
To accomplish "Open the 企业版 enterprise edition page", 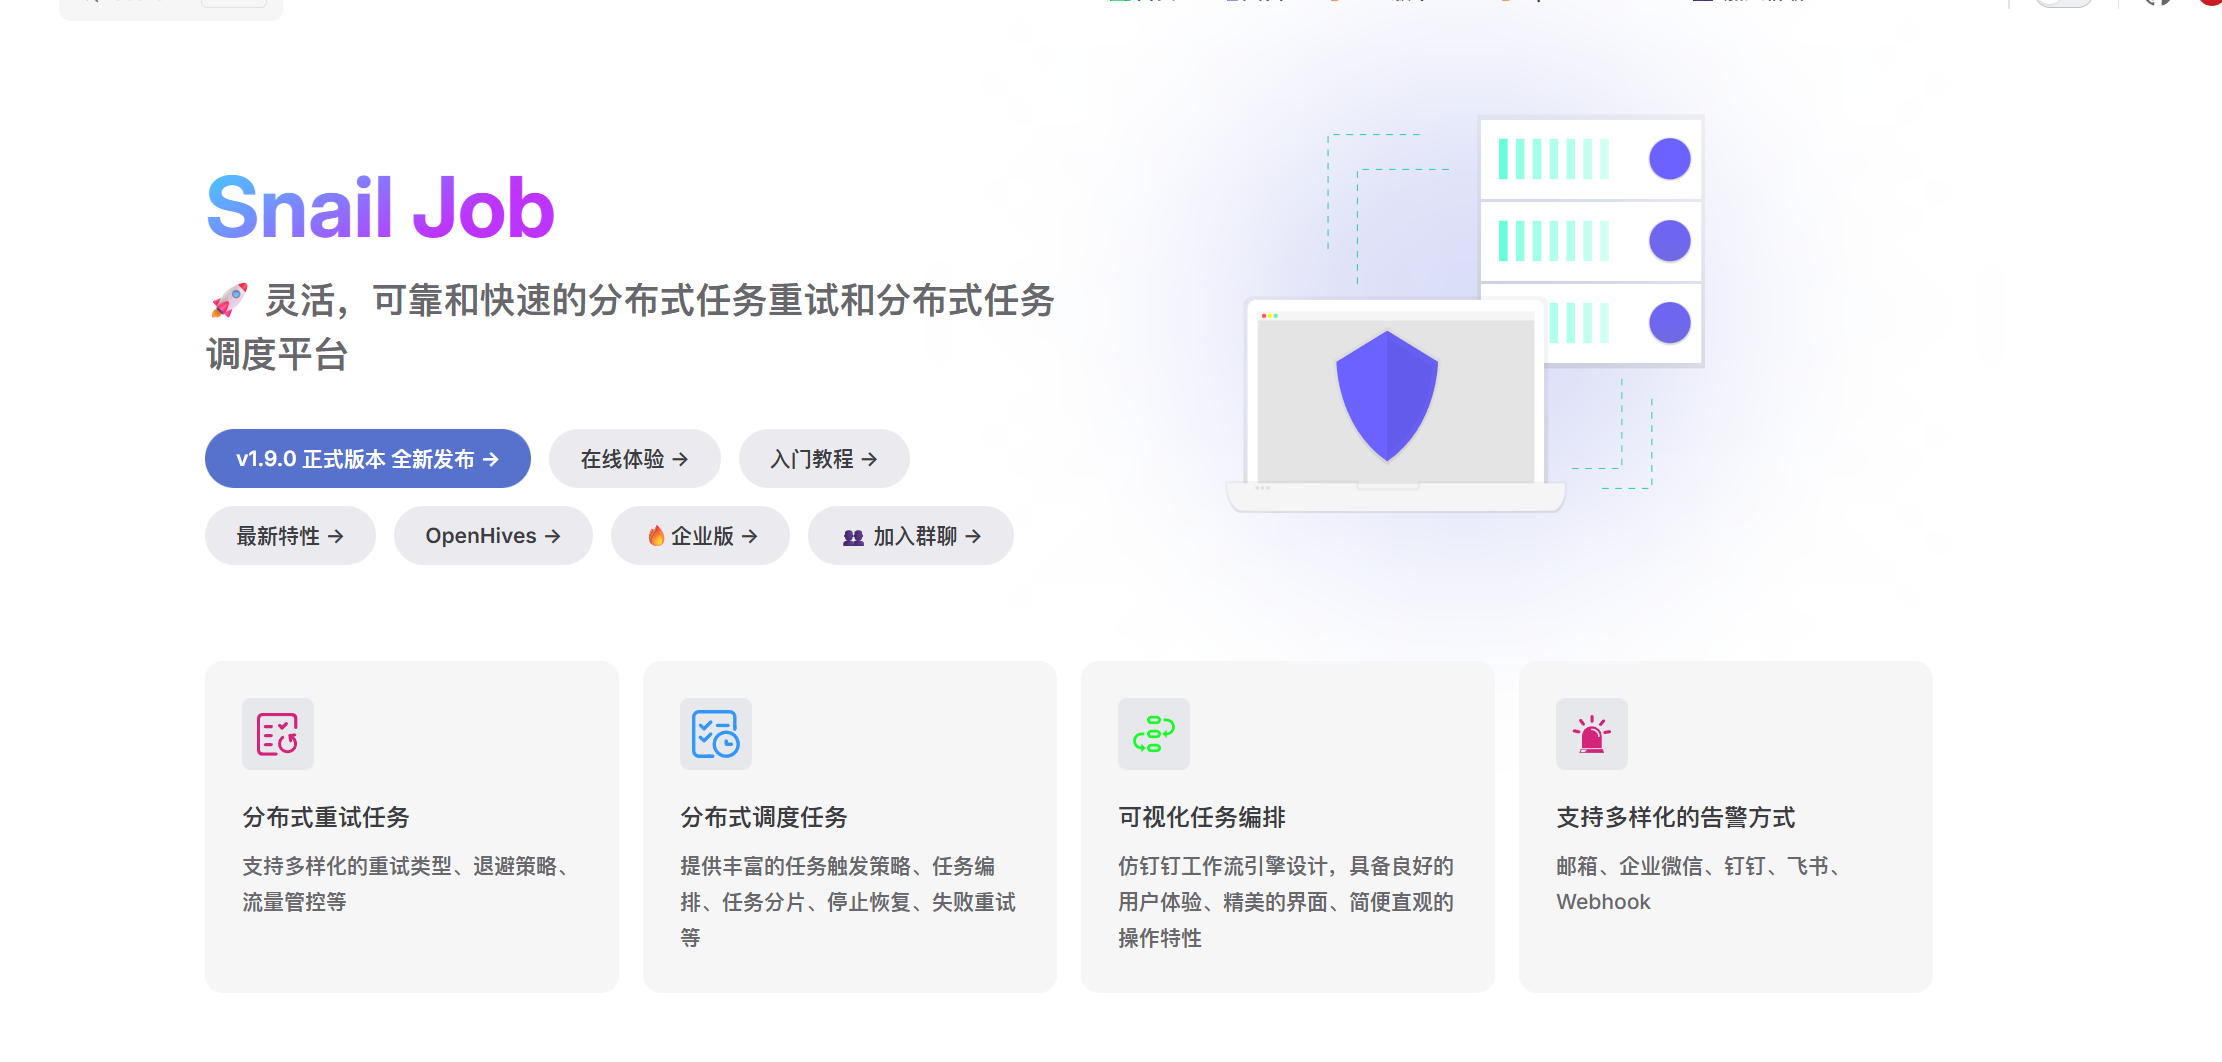I will (700, 535).
